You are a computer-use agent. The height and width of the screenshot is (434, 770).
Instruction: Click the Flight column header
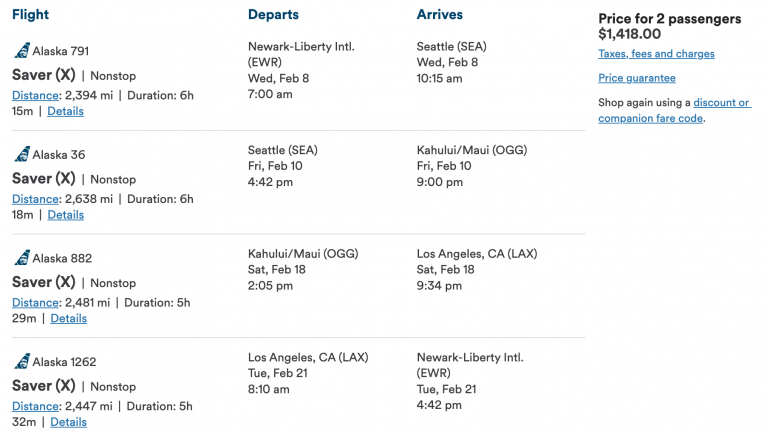pos(30,15)
